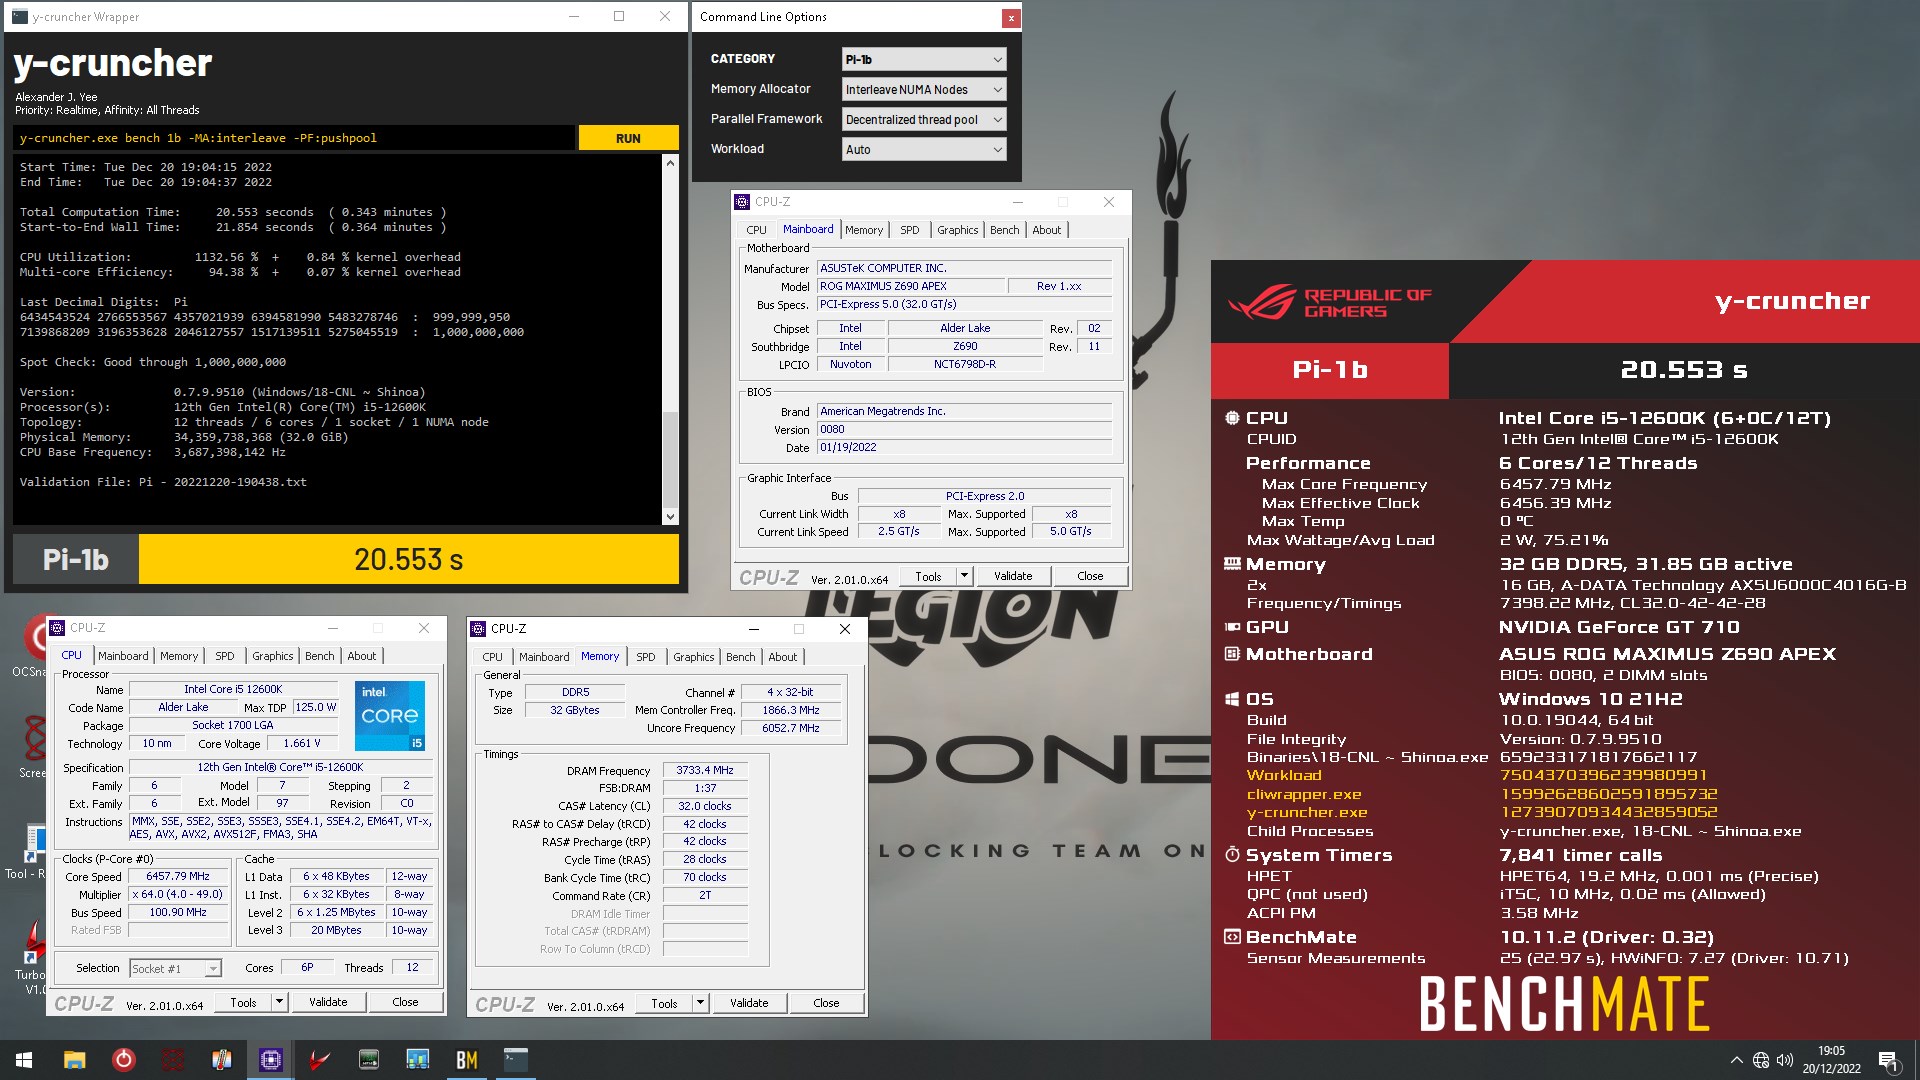Click the Multiplier value x 64.0
This screenshot has height=1080, width=1920.
tap(178, 894)
